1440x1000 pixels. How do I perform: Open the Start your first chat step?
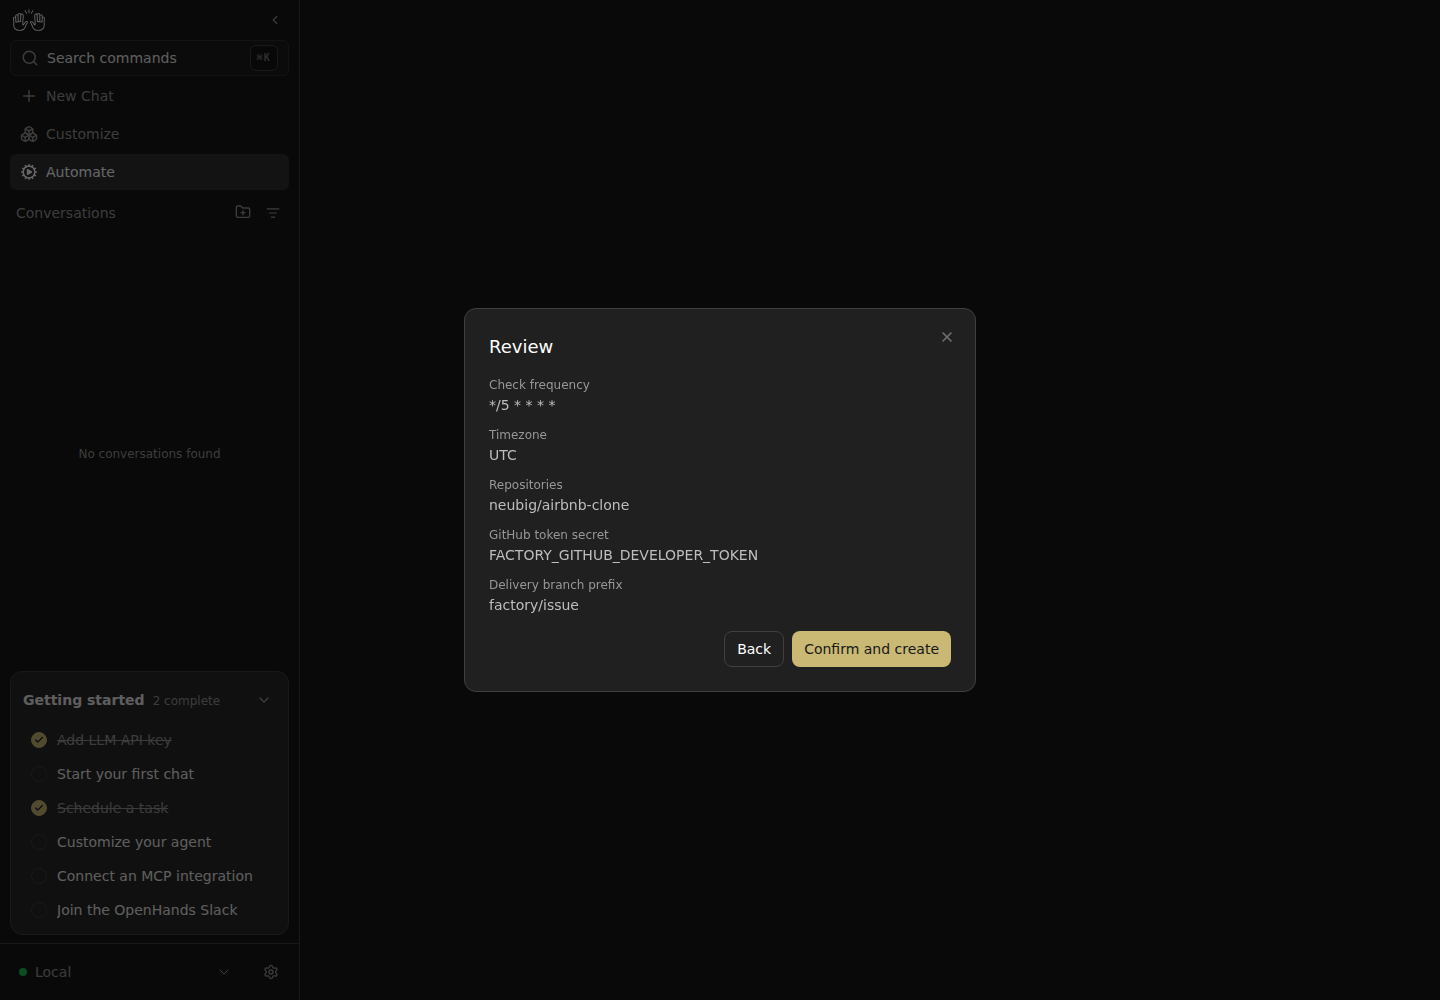(x=125, y=774)
